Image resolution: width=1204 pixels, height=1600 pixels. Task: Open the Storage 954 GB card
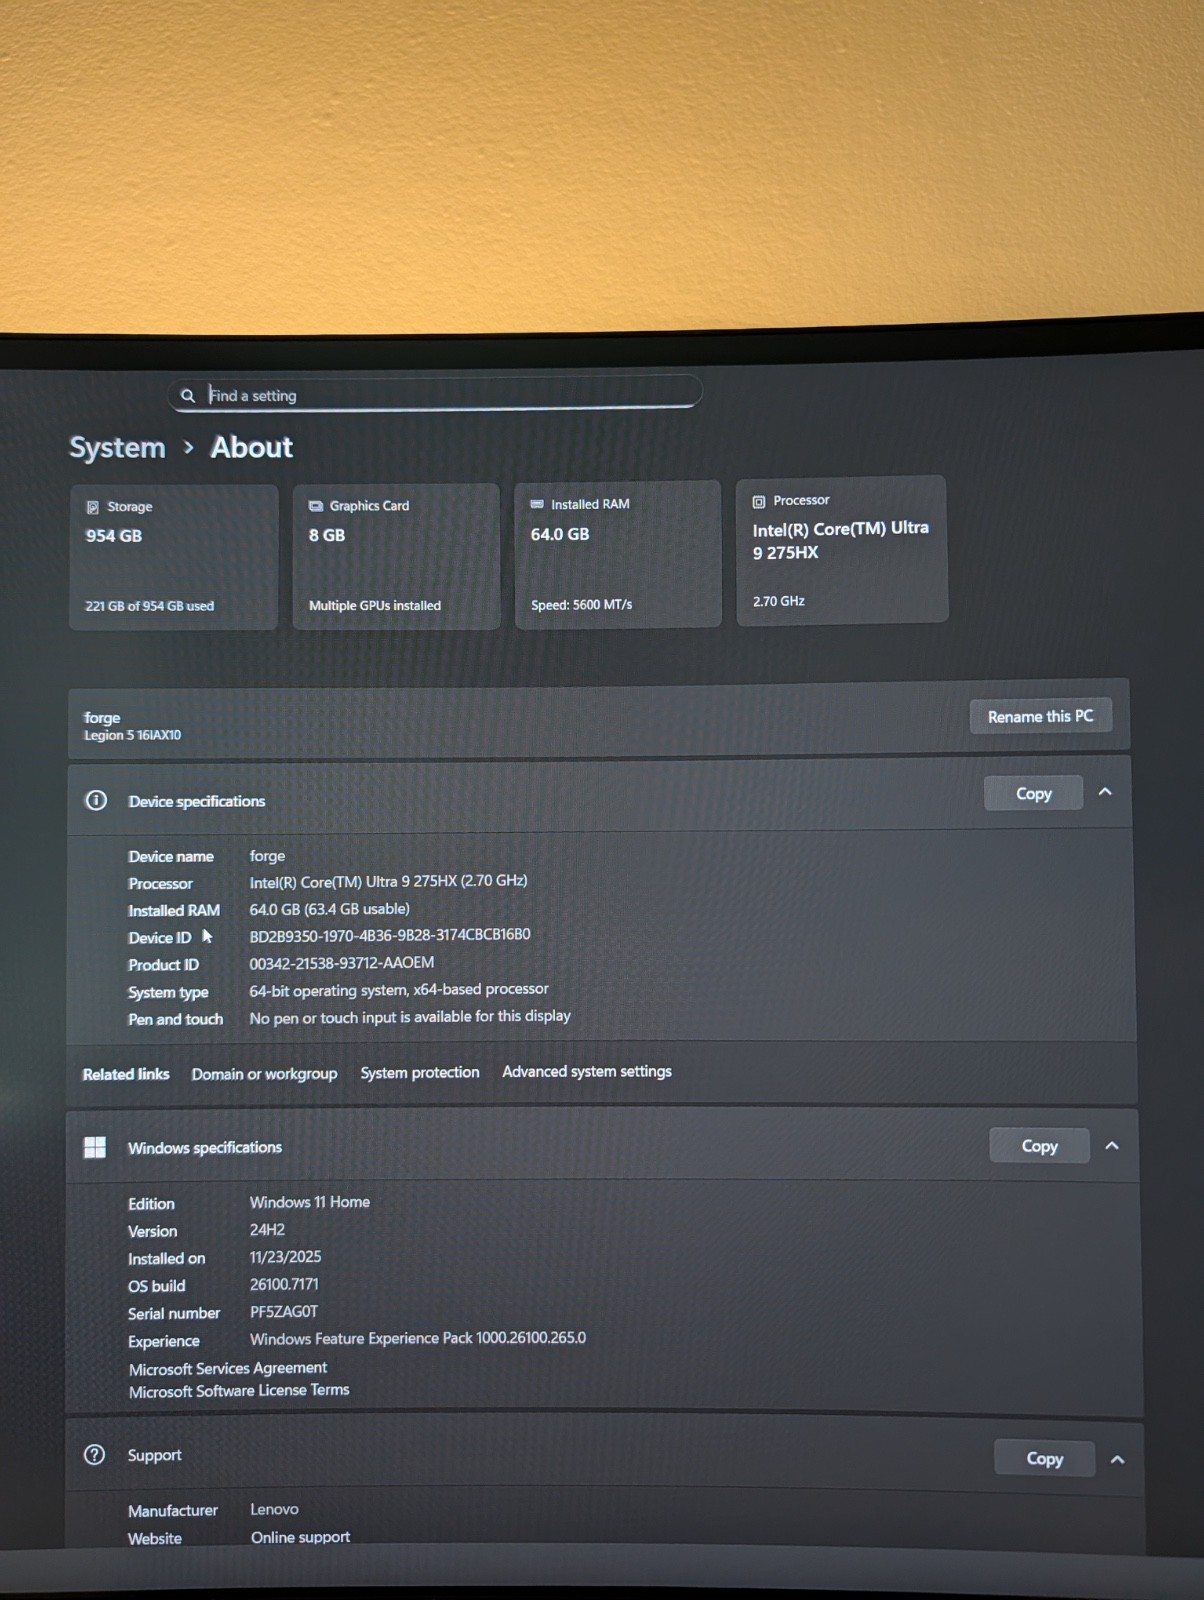[174, 557]
